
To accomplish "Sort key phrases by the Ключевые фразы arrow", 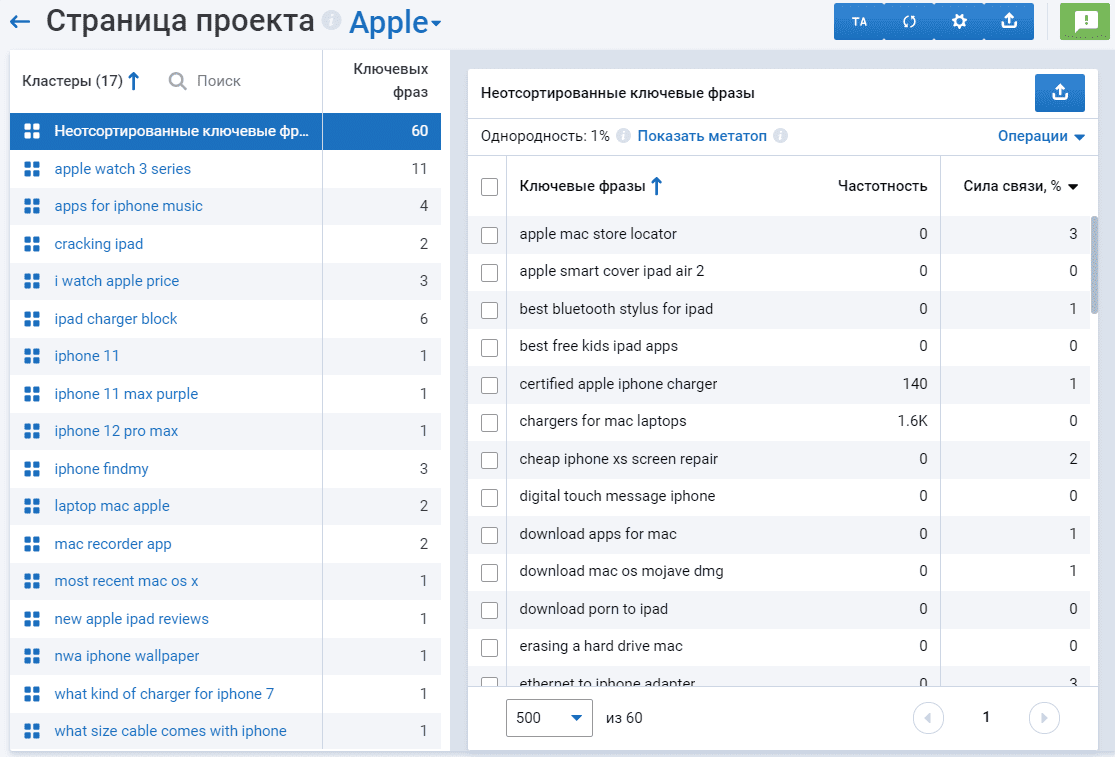I will pyautogui.click(x=657, y=186).
